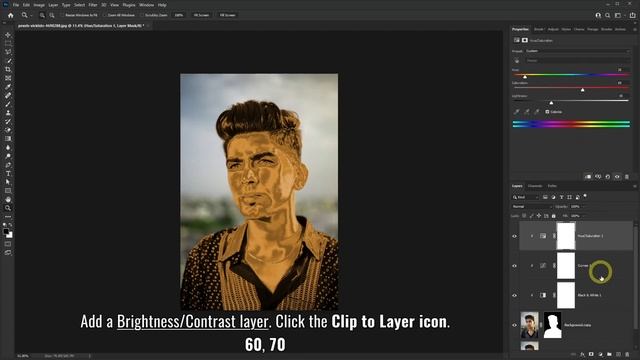Click the create new group folder icon
This screenshot has height=360, width=640.
coord(609,355)
